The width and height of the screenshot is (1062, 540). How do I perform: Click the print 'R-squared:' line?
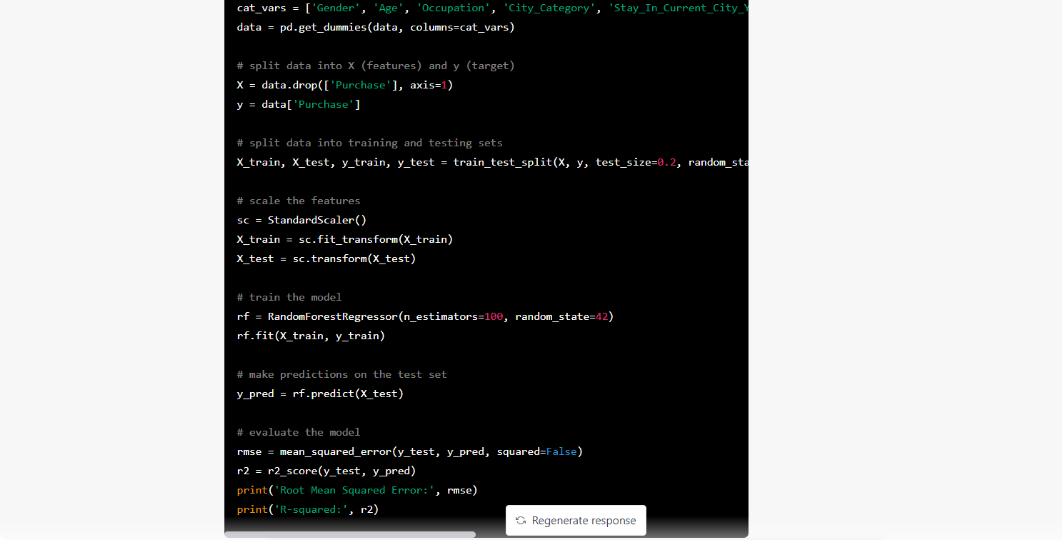308,510
